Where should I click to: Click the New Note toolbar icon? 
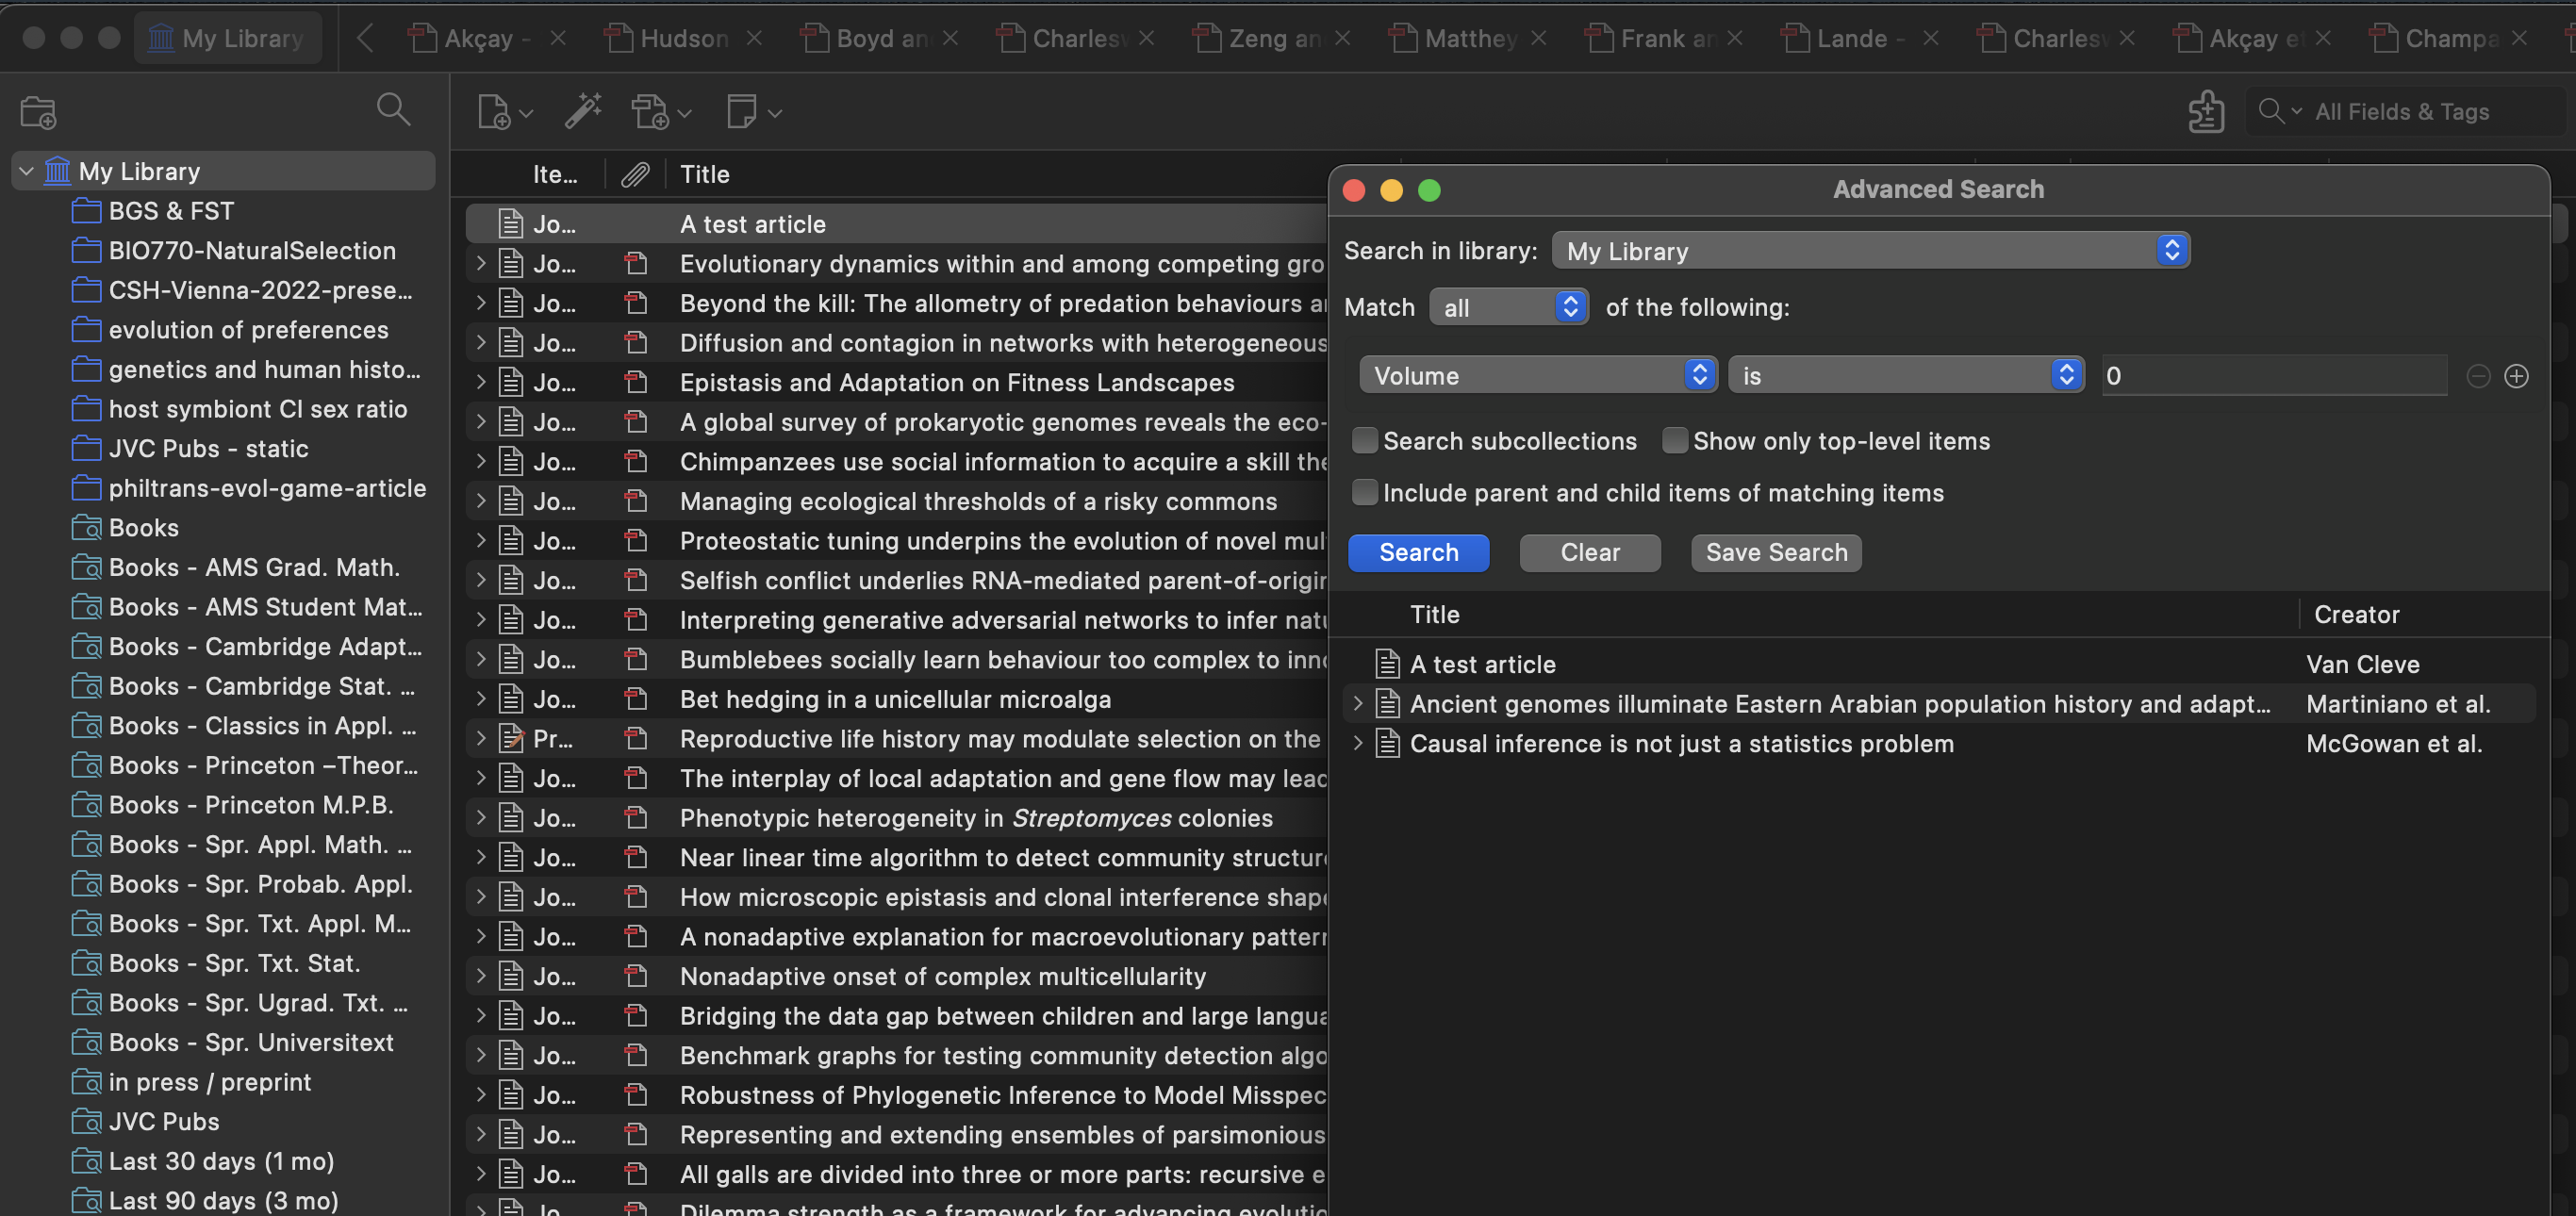(x=743, y=111)
